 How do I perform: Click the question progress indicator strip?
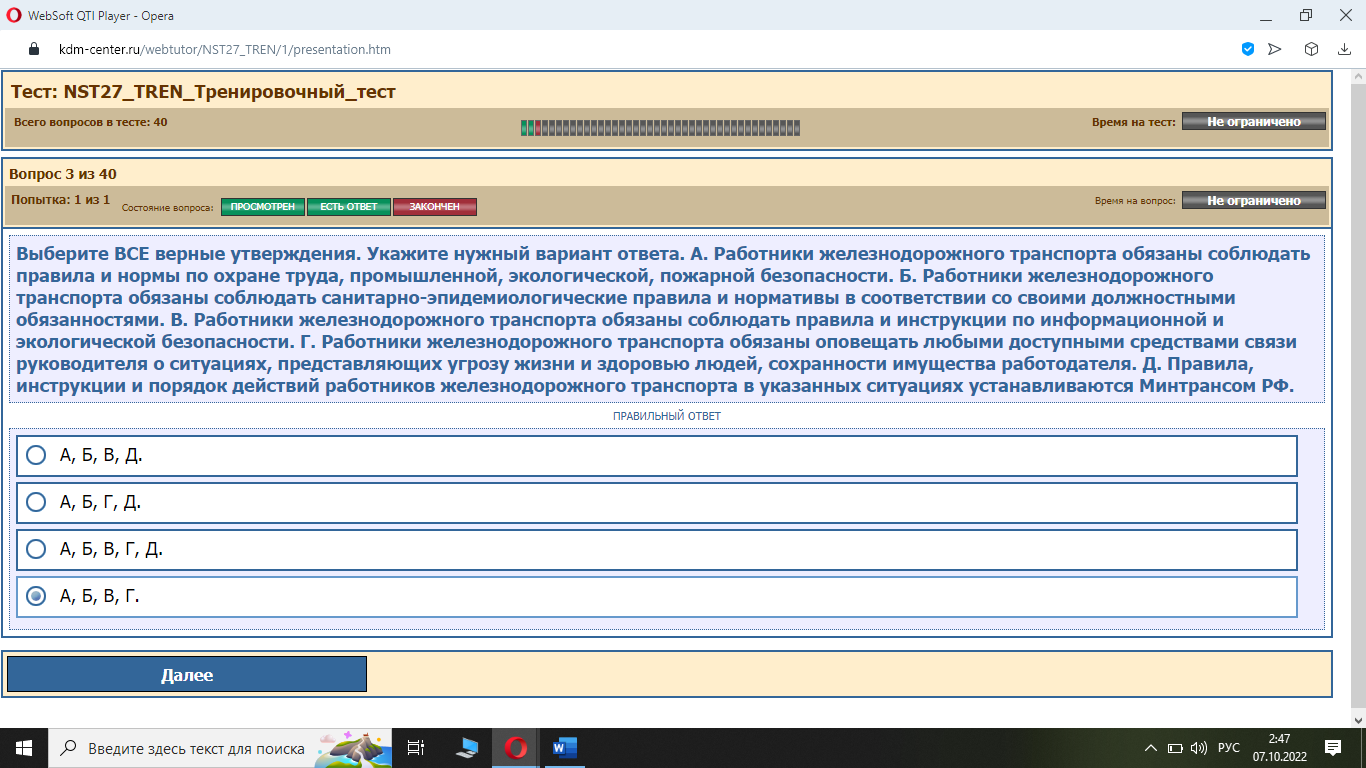660,127
